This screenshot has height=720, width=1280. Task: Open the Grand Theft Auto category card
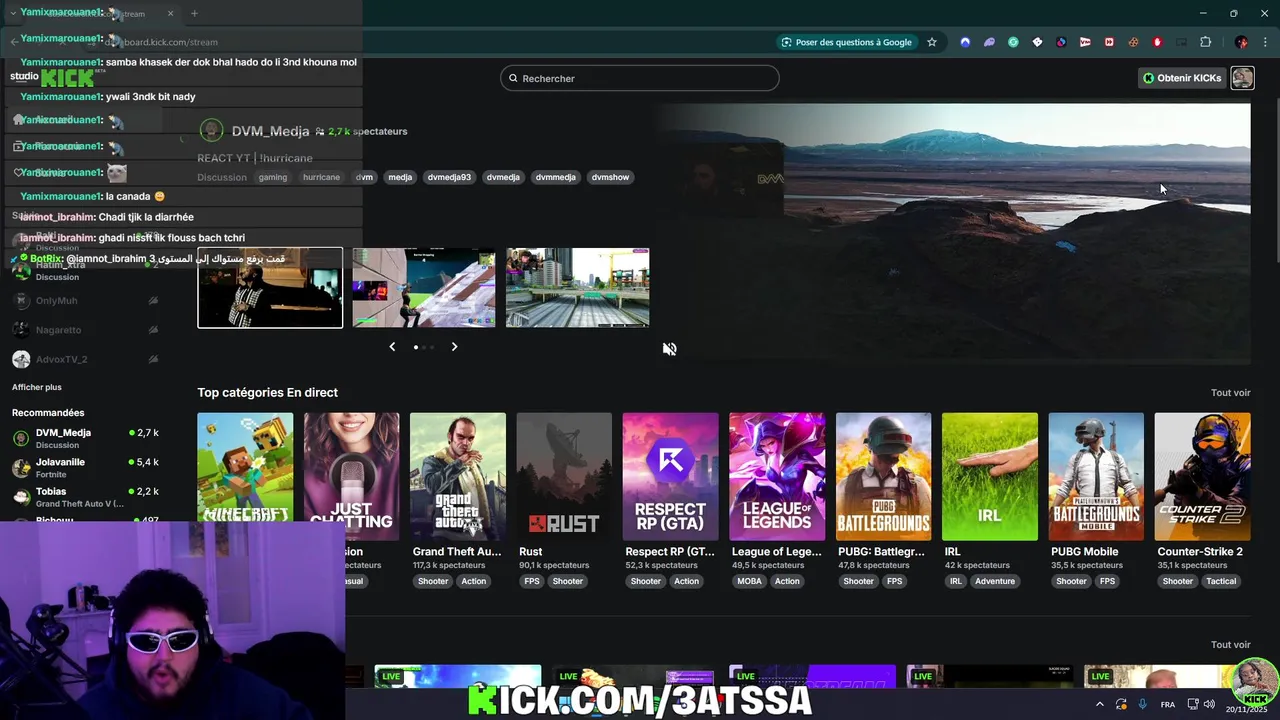pyautogui.click(x=458, y=477)
